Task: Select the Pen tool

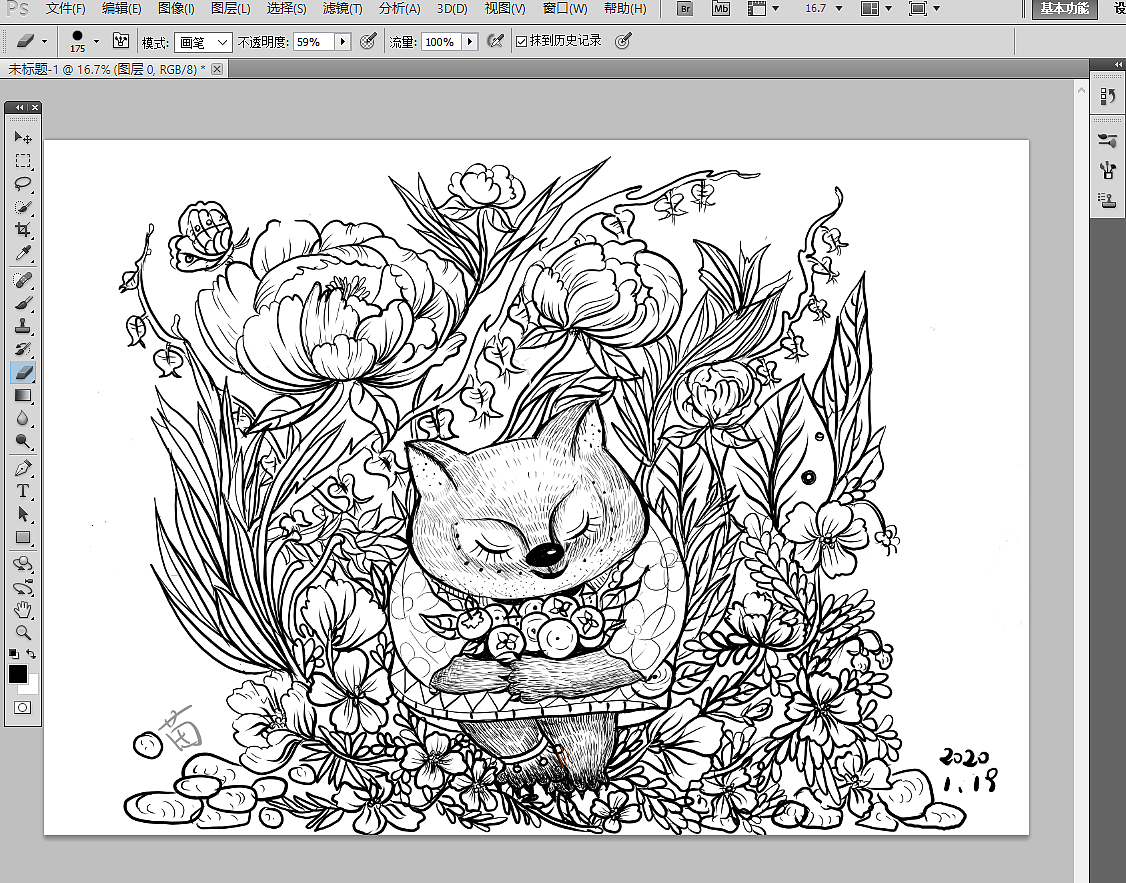Action: click(23, 468)
